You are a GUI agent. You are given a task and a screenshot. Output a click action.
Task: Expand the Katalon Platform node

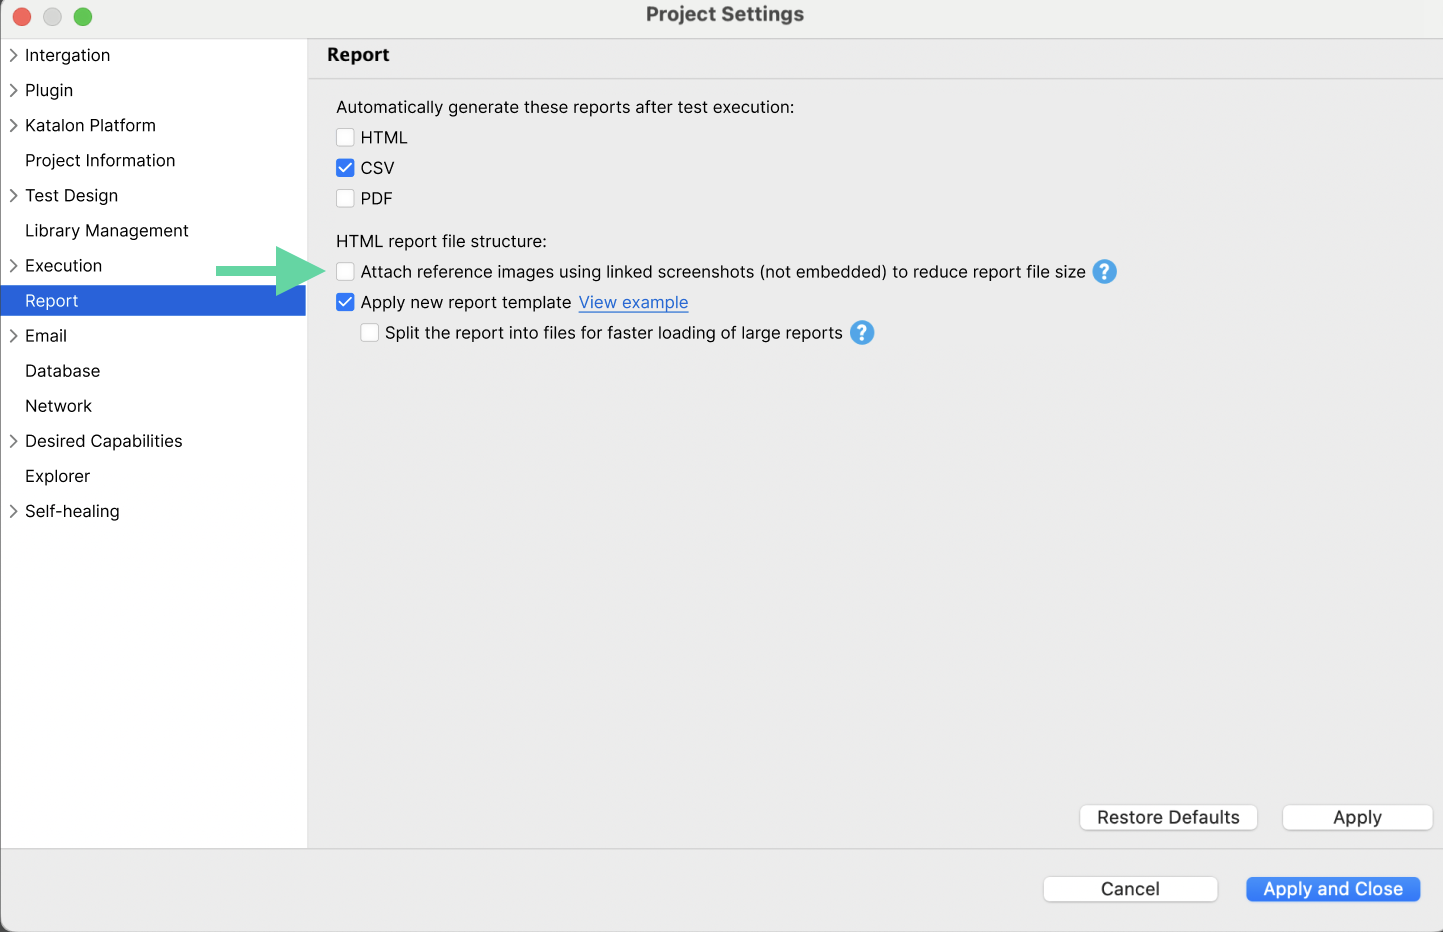[x=13, y=125]
